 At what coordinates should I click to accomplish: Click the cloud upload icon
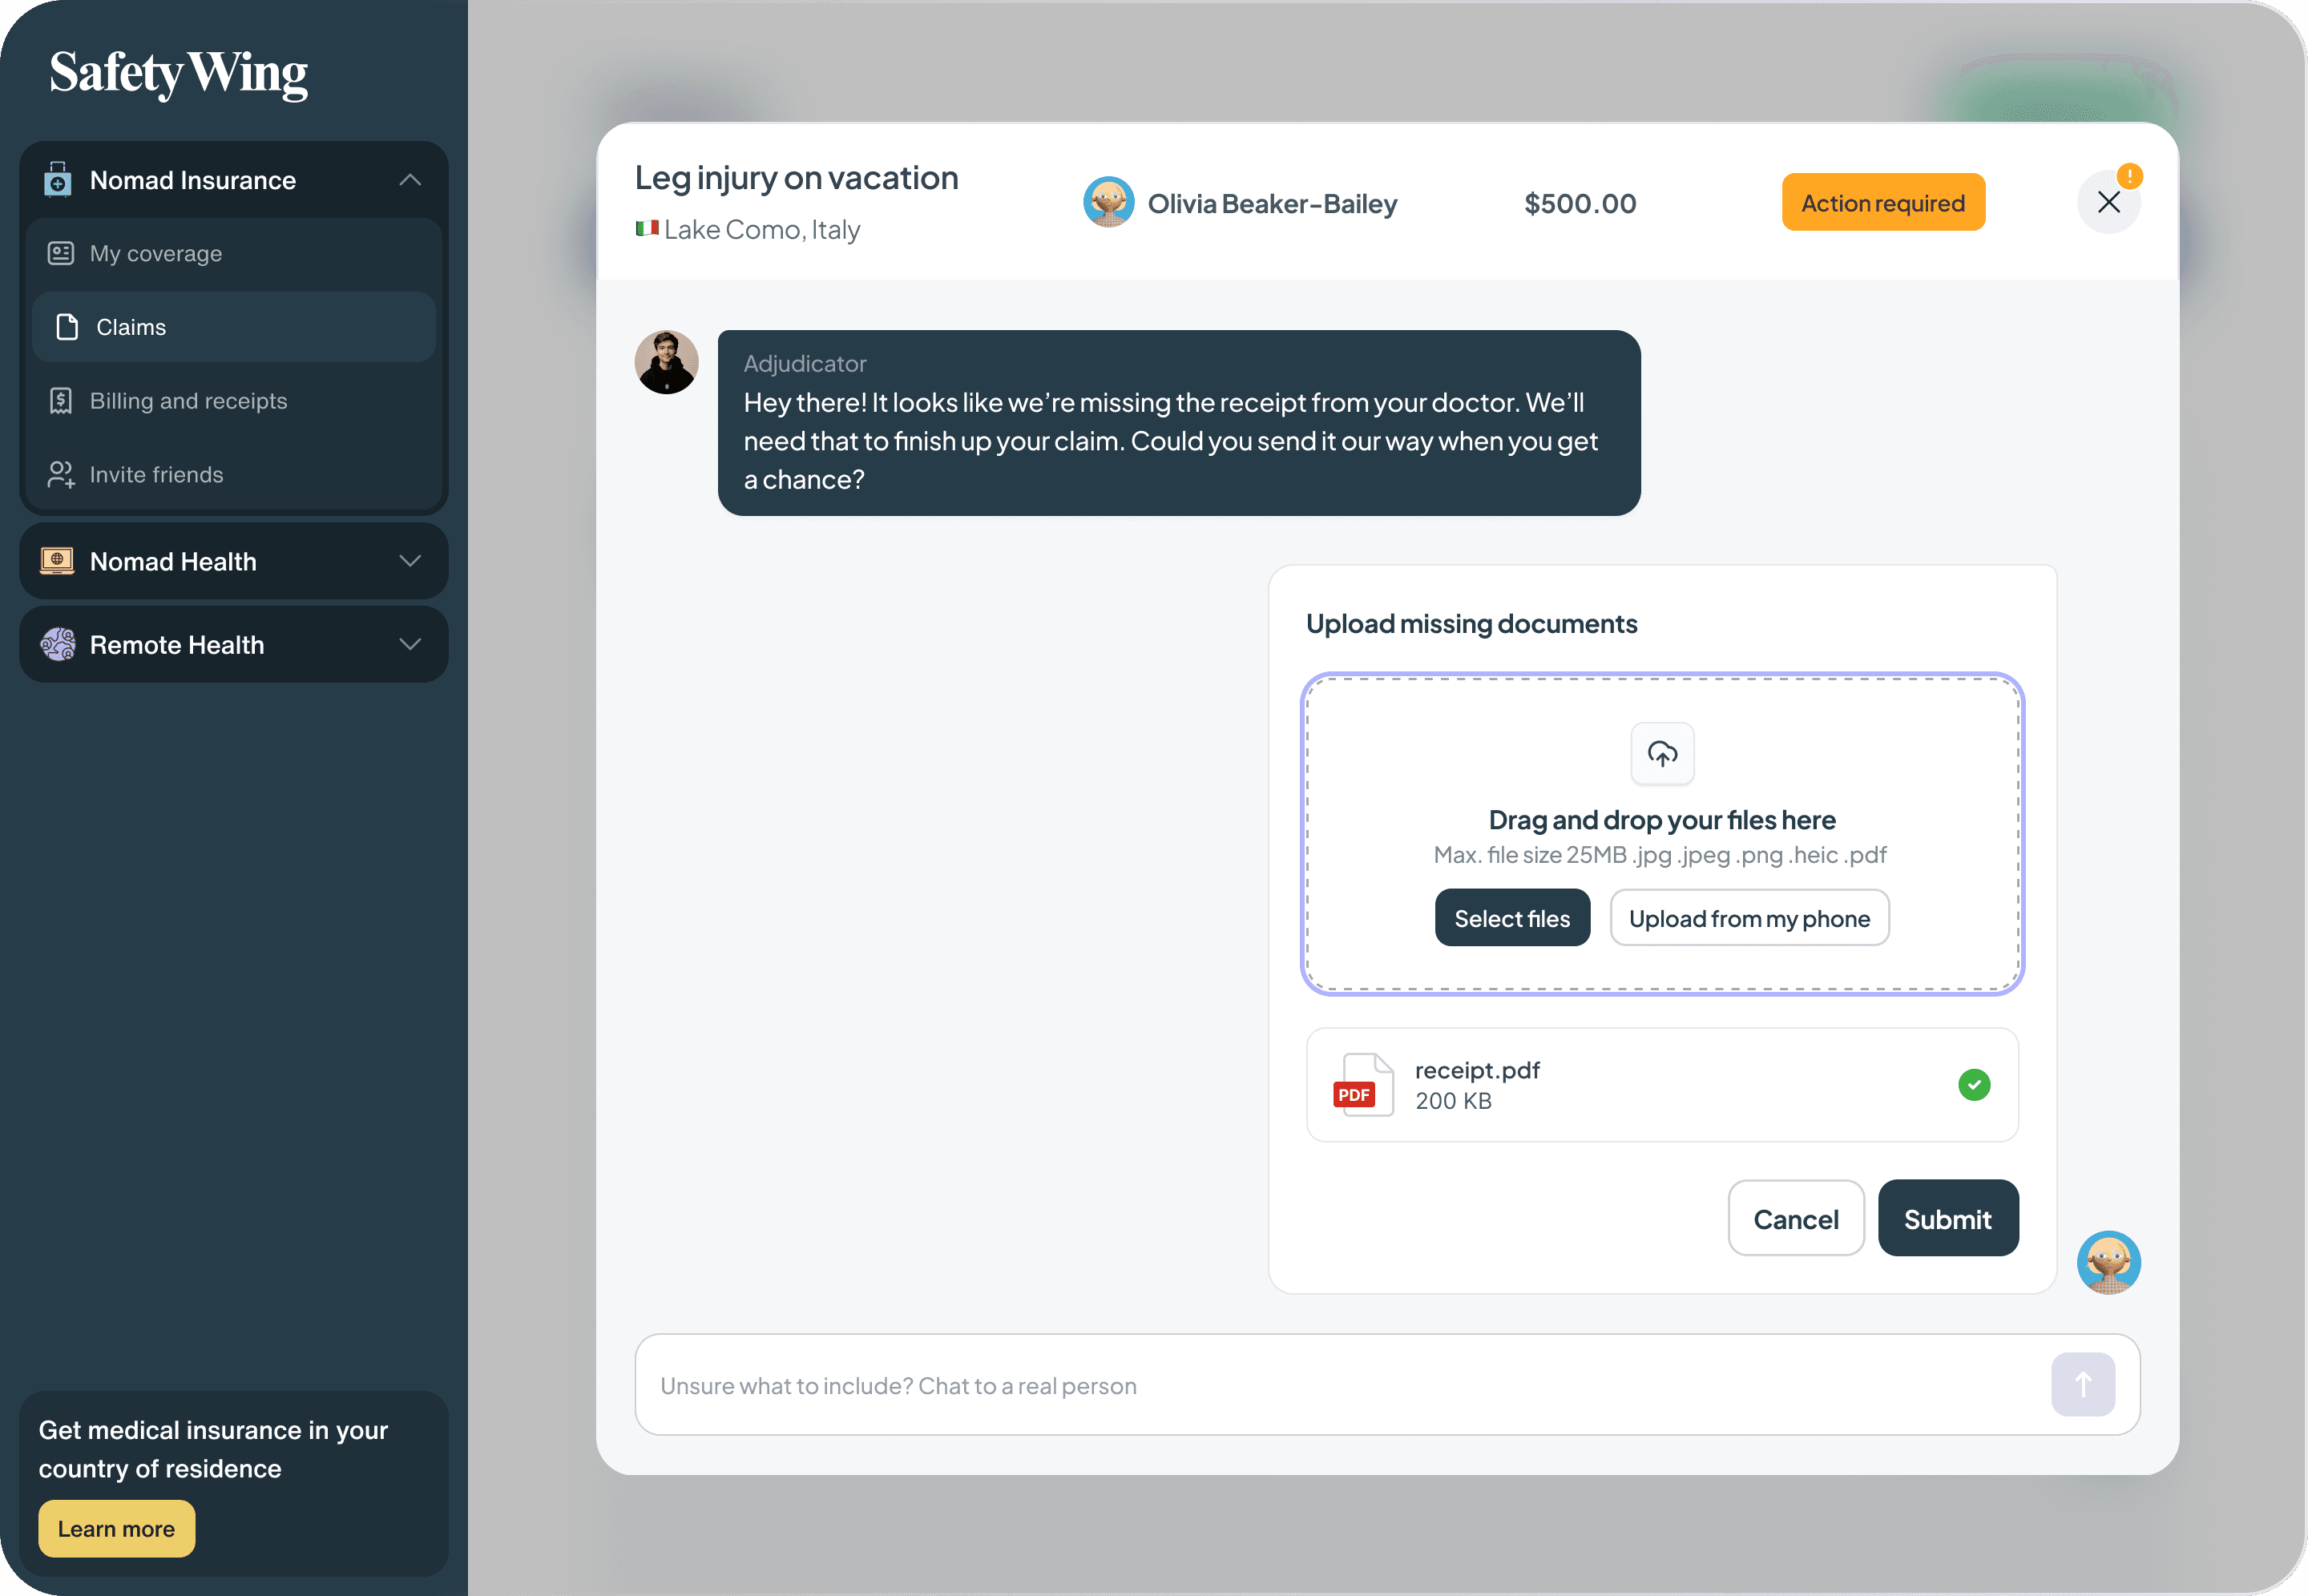(1662, 753)
